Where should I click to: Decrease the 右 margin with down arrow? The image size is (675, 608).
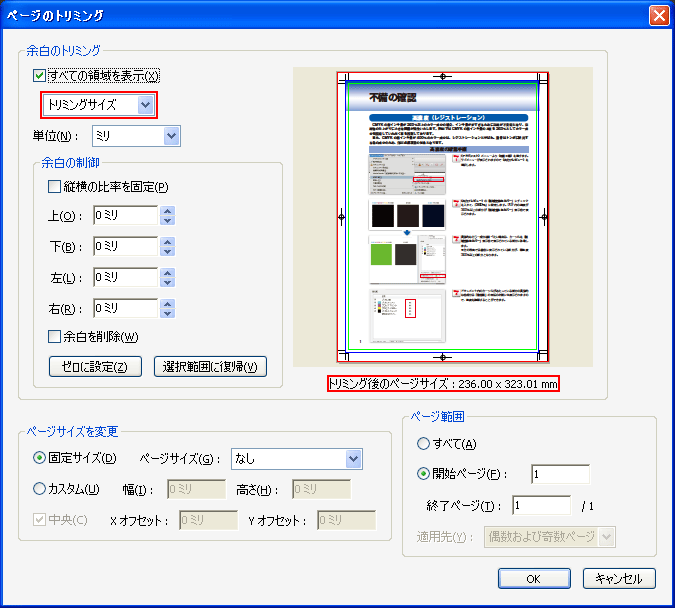[168, 314]
